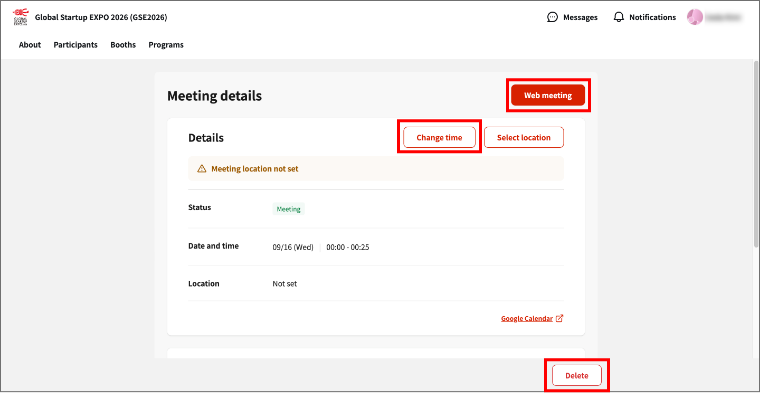This screenshot has width=760, height=393.
Task: Click the Status row label
Action: (x=200, y=207)
